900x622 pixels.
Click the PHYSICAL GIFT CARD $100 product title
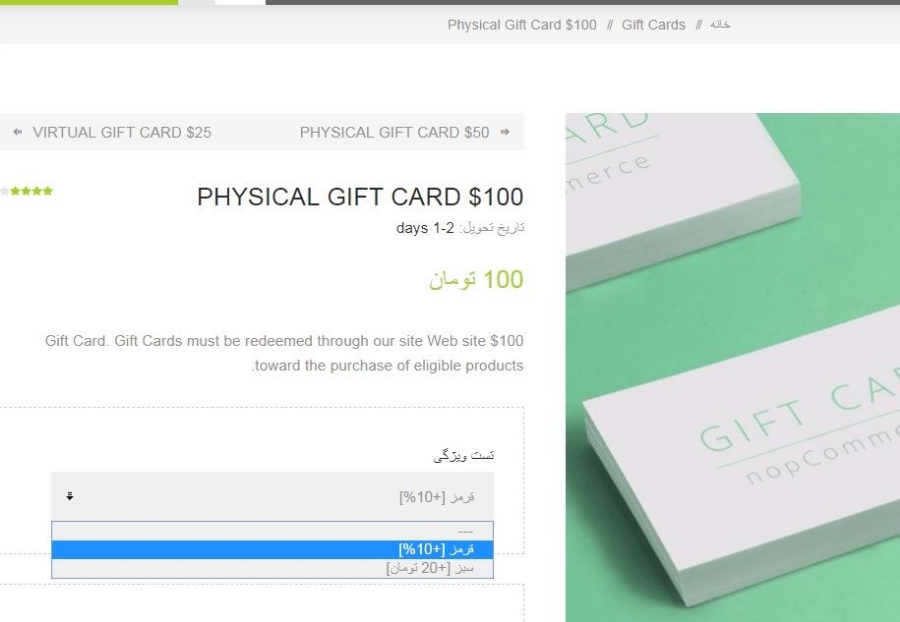click(360, 197)
